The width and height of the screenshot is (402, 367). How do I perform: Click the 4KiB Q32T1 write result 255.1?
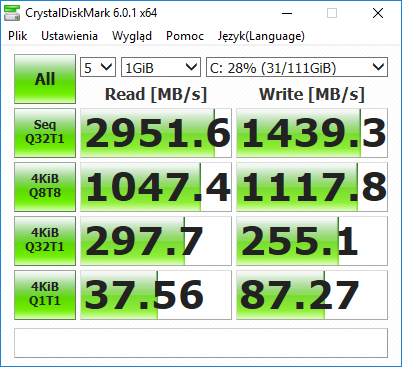pos(312,241)
